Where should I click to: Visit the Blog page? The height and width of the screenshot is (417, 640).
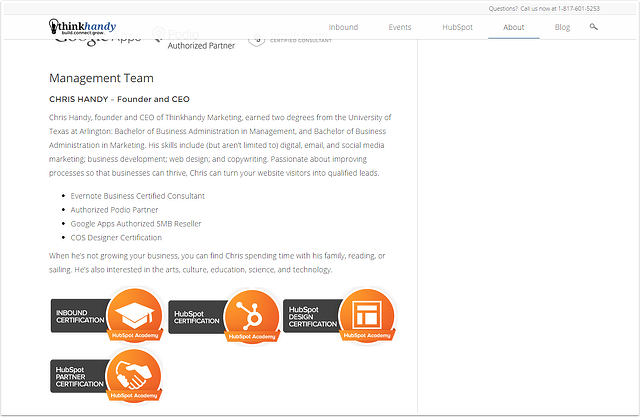tap(562, 27)
